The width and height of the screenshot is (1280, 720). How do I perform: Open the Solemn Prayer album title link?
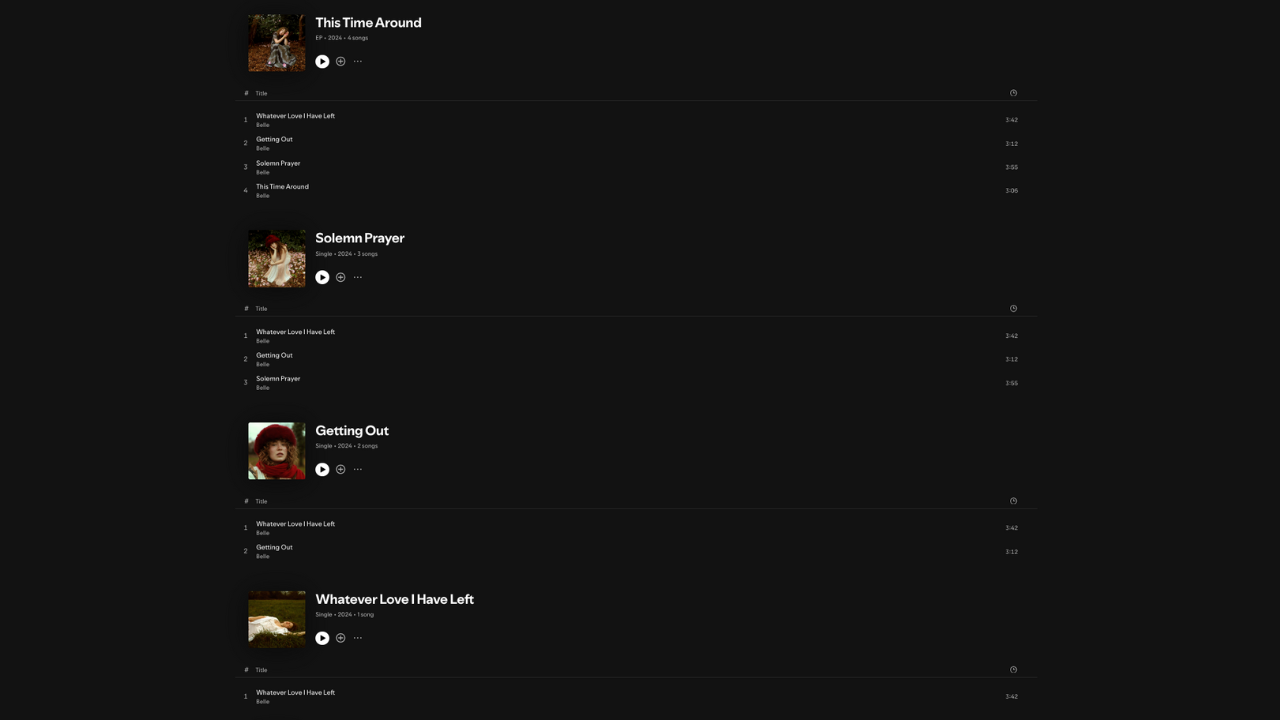point(360,238)
